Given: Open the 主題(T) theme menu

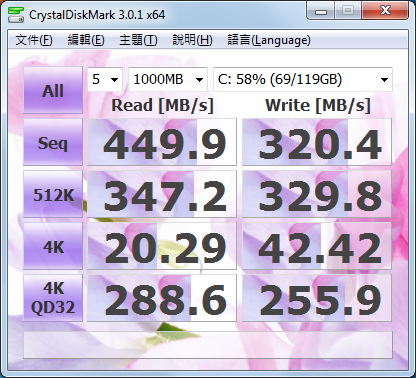Looking at the screenshot, I should point(138,40).
